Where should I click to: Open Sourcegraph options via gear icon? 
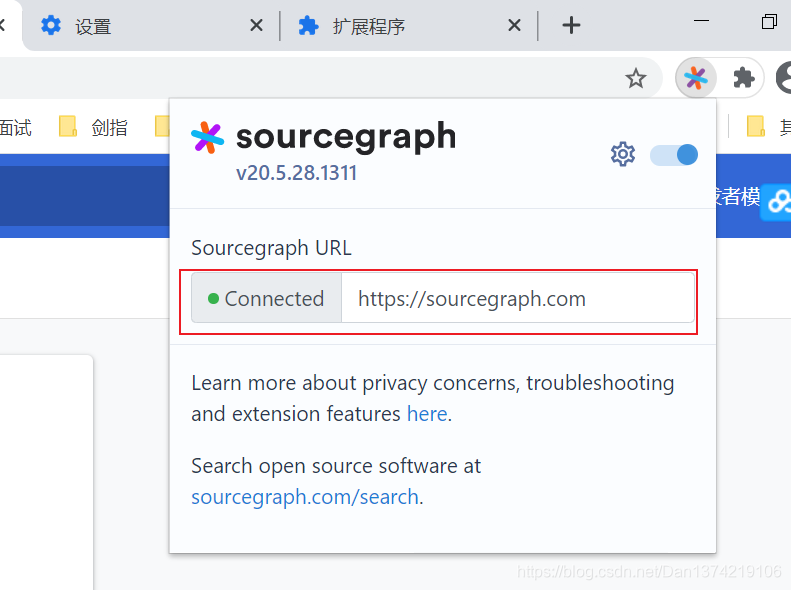(623, 154)
